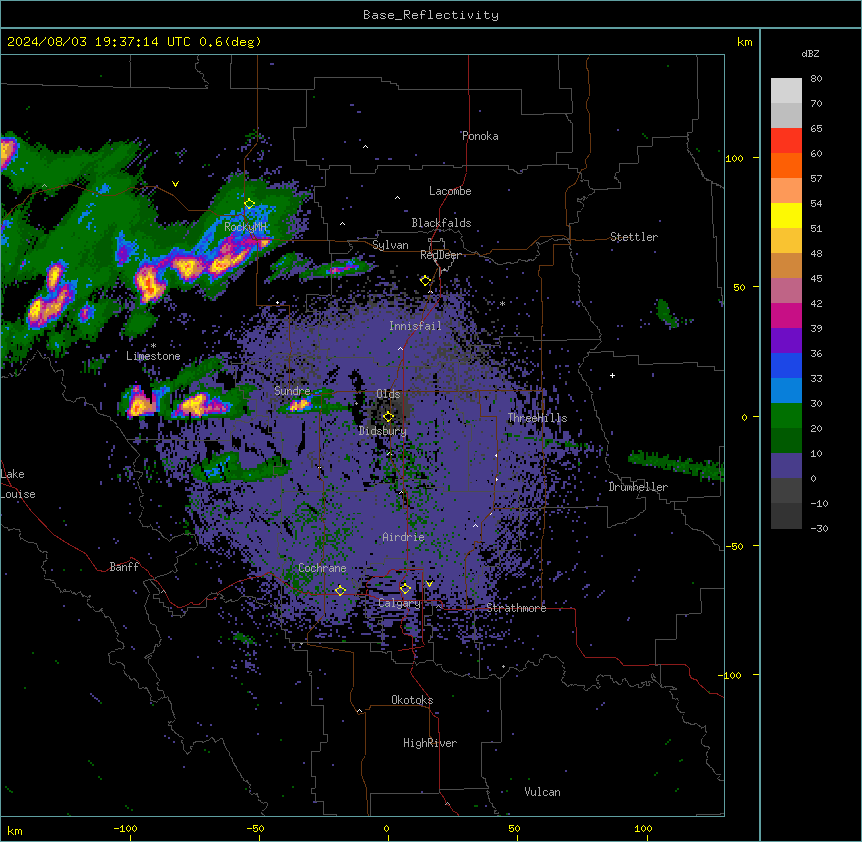This screenshot has height=842, width=862.
Task: Click the Okotoks town label
Action: (412, 700)
